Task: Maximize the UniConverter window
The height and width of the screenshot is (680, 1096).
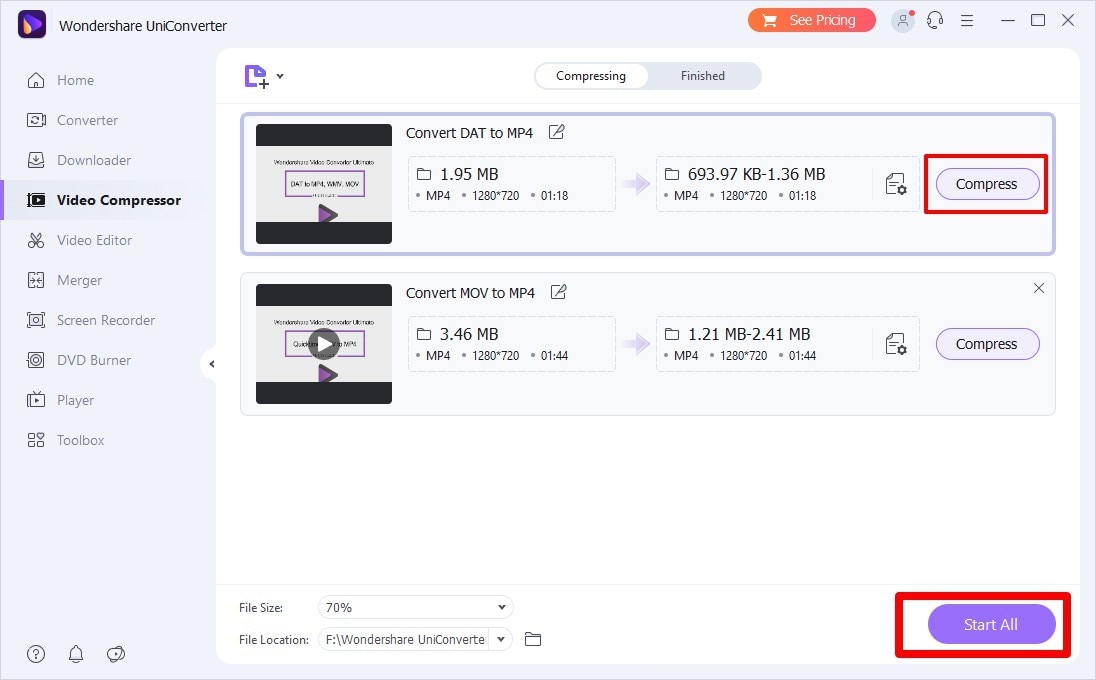Action: [x=1038, y=20]
